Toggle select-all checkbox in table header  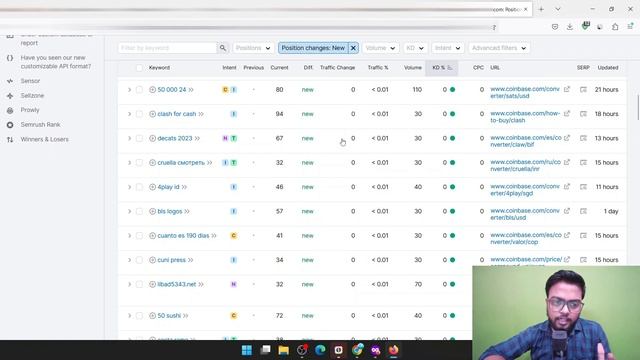[x=139, y=68]
